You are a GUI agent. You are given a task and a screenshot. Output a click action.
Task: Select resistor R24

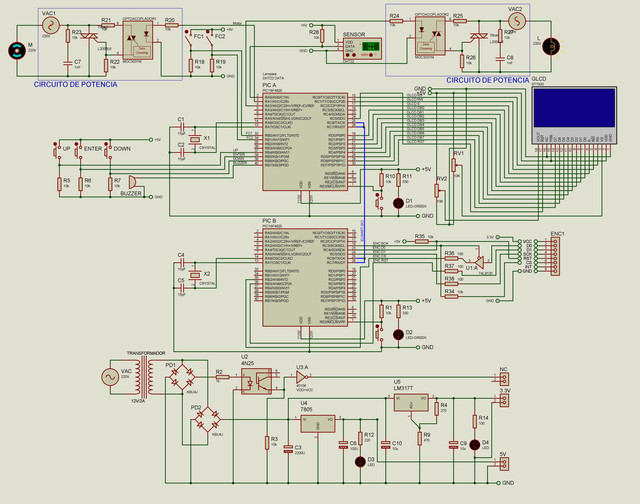(x=396, y=21)
